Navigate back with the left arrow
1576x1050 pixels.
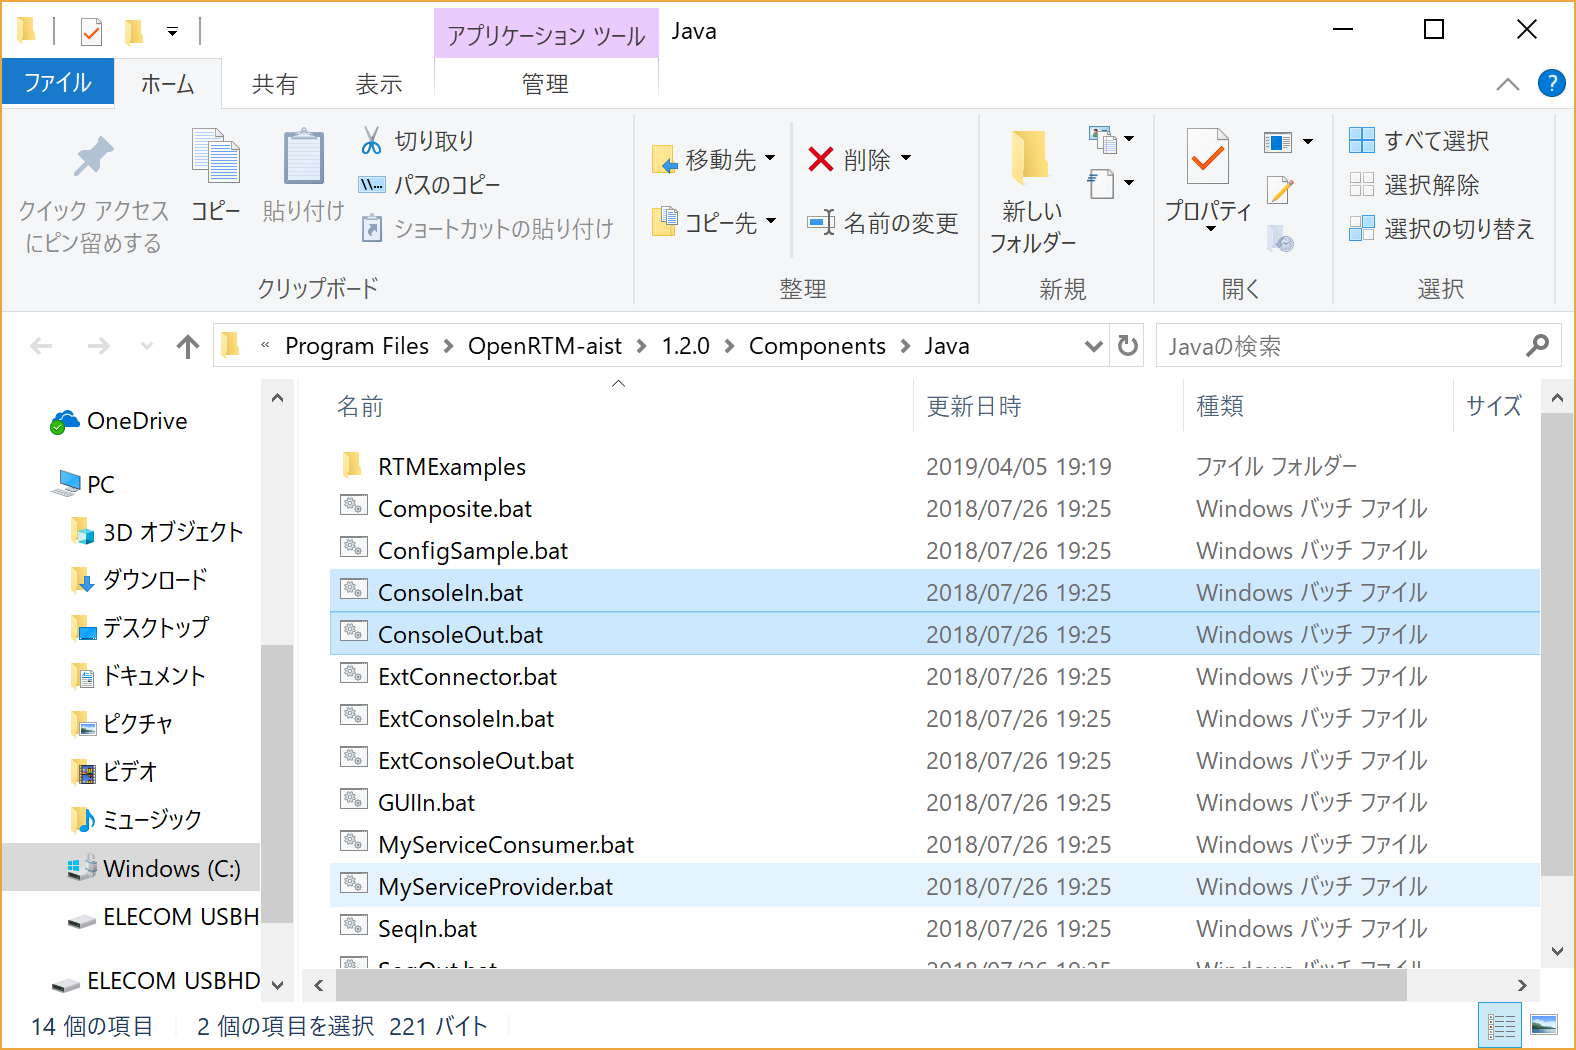point(41,346)
